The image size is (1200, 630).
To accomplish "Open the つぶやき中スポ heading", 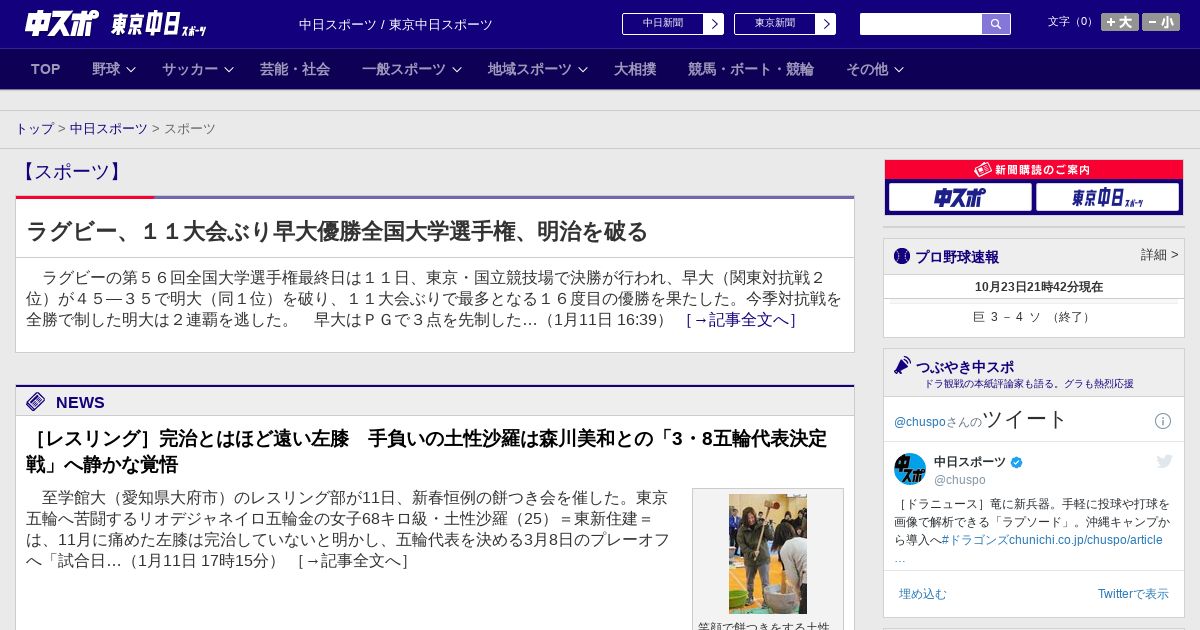I will pyautogui.click(x=965, y=367).
